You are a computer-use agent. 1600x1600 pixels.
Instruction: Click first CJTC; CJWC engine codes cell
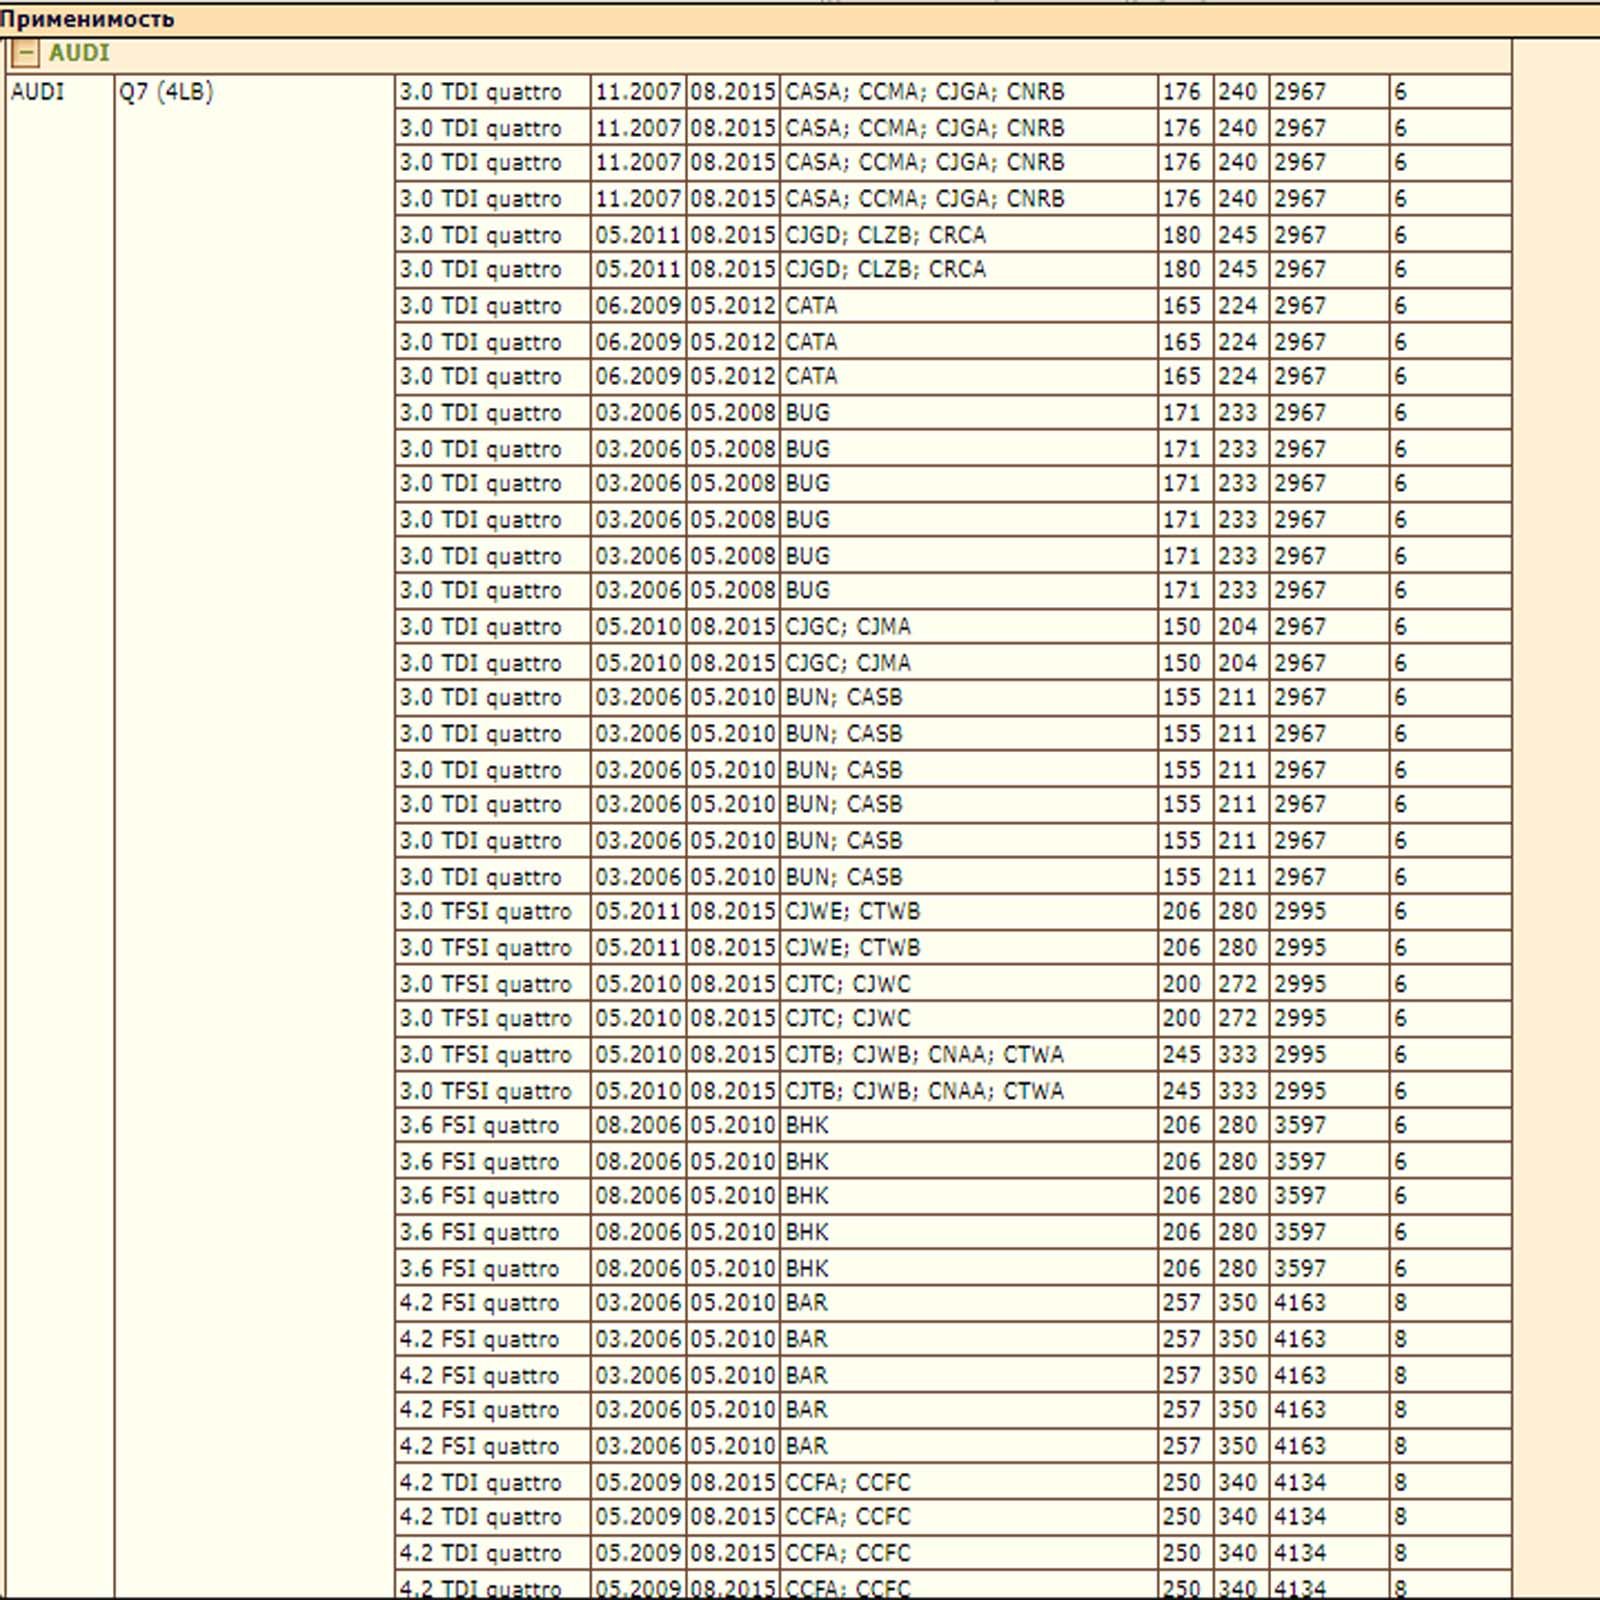[847, 984]
